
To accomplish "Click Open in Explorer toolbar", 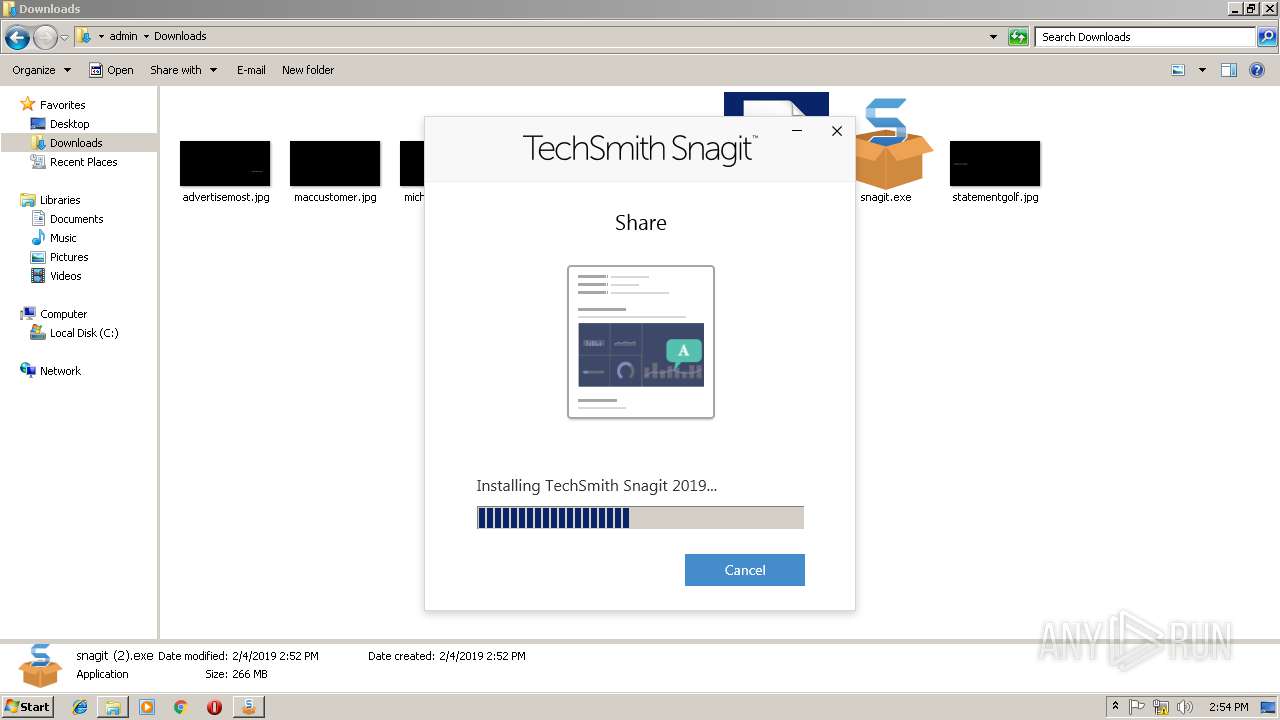I will [x=111, y=70].
